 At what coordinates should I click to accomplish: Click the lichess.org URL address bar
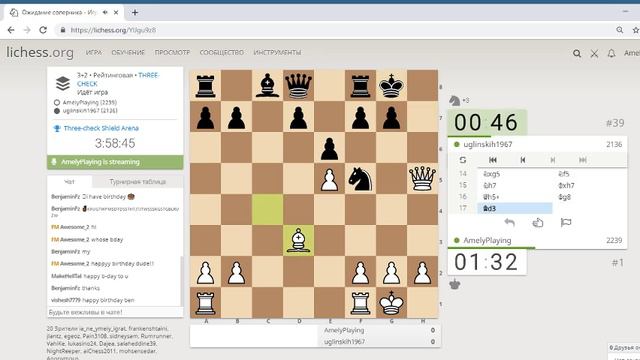[x=113, y=30]
